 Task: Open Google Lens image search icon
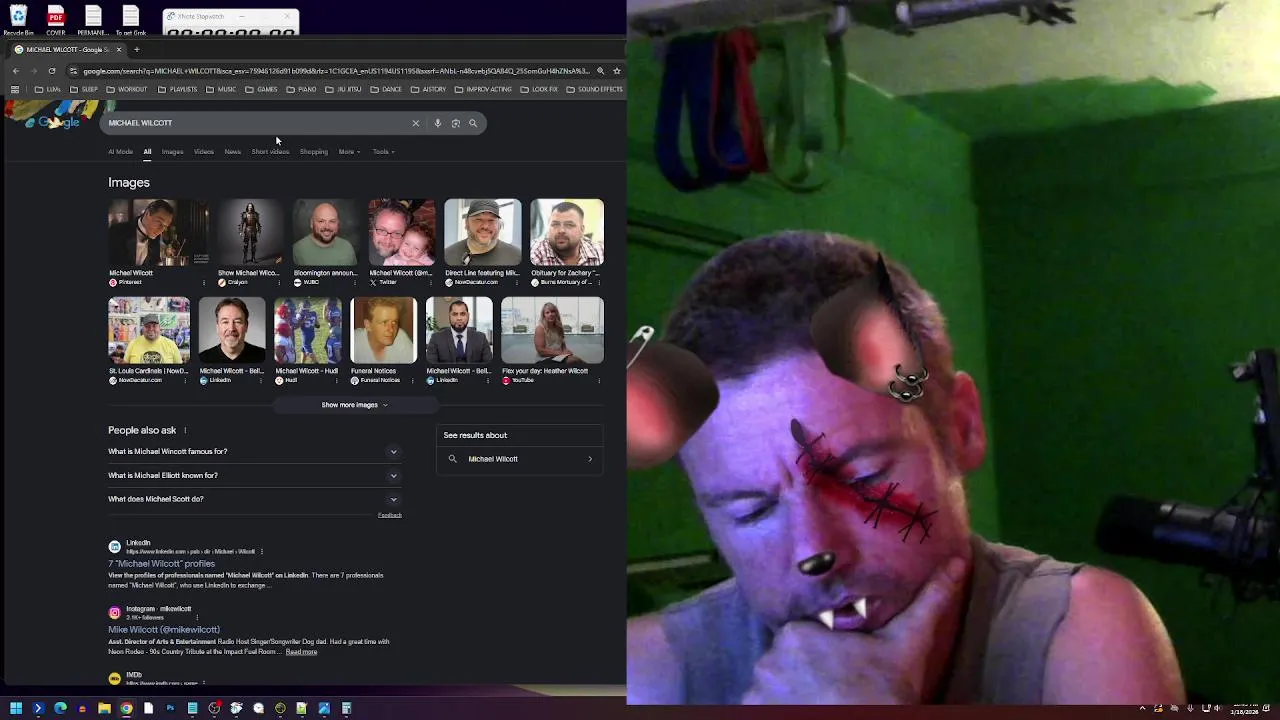click(x=455, y=123)
